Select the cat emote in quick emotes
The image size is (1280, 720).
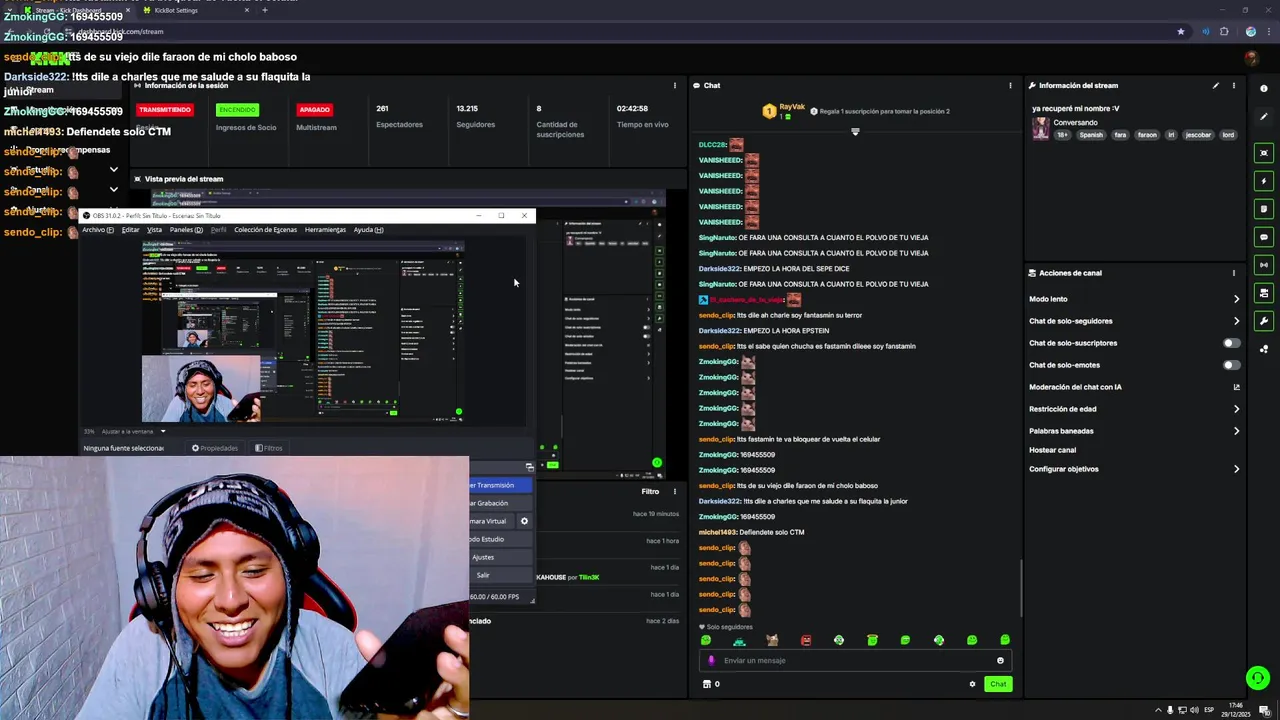[772, 640]
